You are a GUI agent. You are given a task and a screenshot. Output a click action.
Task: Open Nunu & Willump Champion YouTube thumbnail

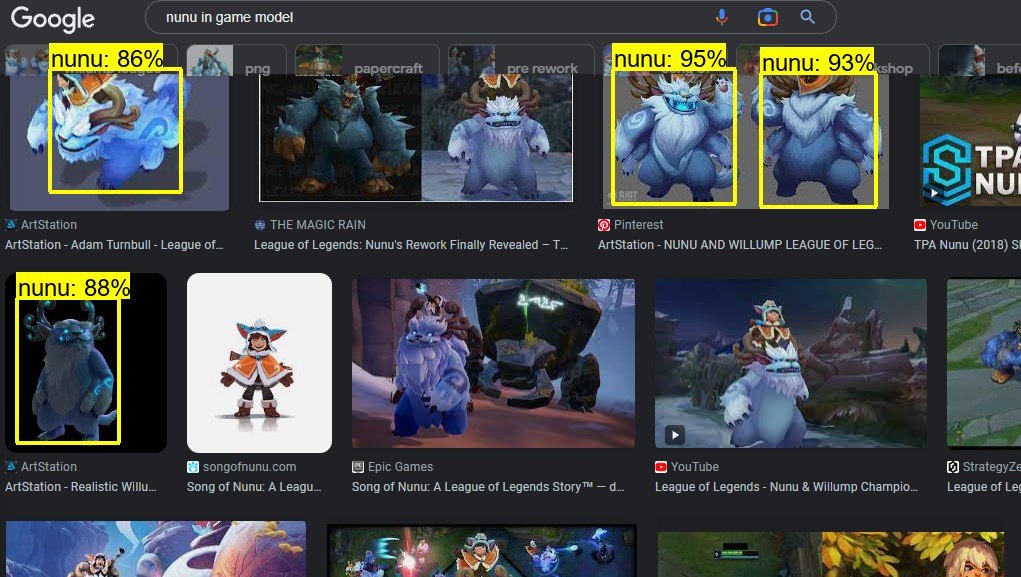coord(790,363)
